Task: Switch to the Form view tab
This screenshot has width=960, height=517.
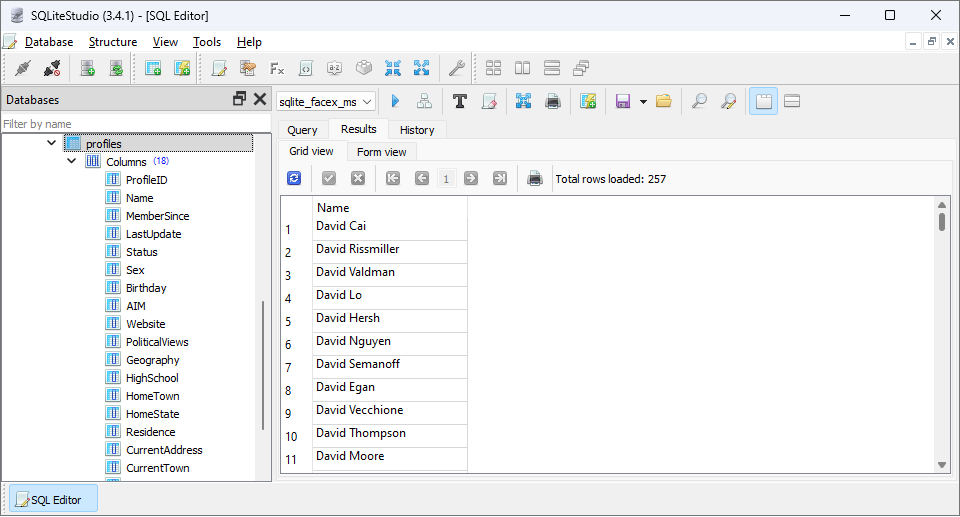Action: 381,152
